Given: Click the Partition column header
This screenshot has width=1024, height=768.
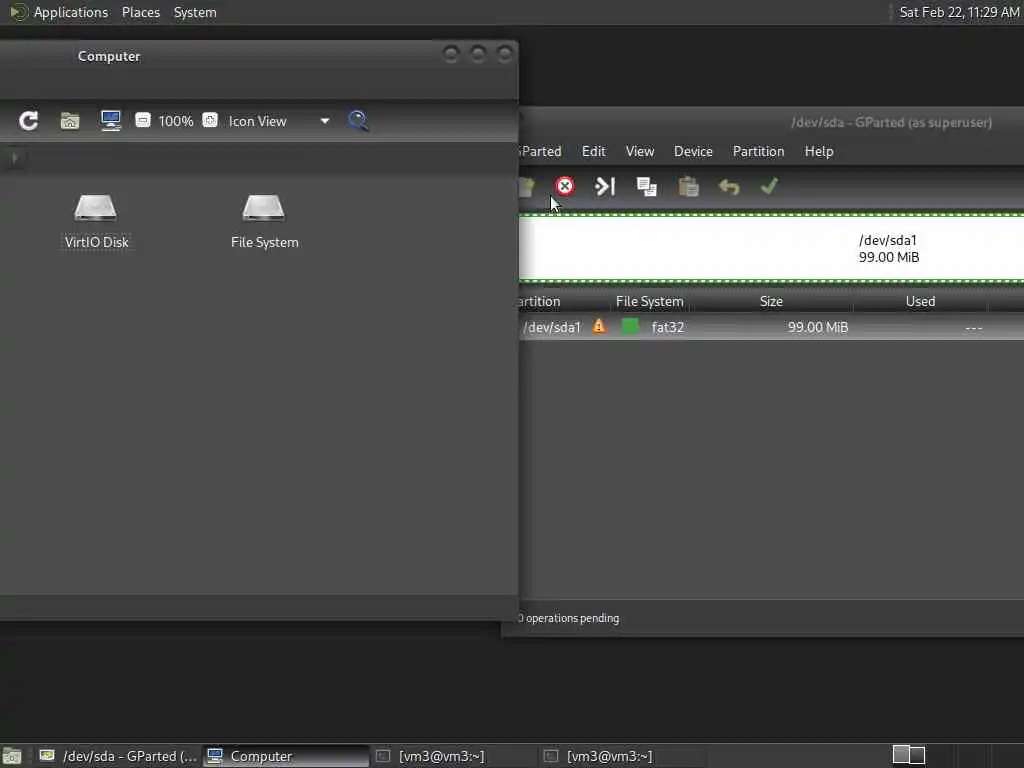Looking at the screenshot, I should pos(562,301).
